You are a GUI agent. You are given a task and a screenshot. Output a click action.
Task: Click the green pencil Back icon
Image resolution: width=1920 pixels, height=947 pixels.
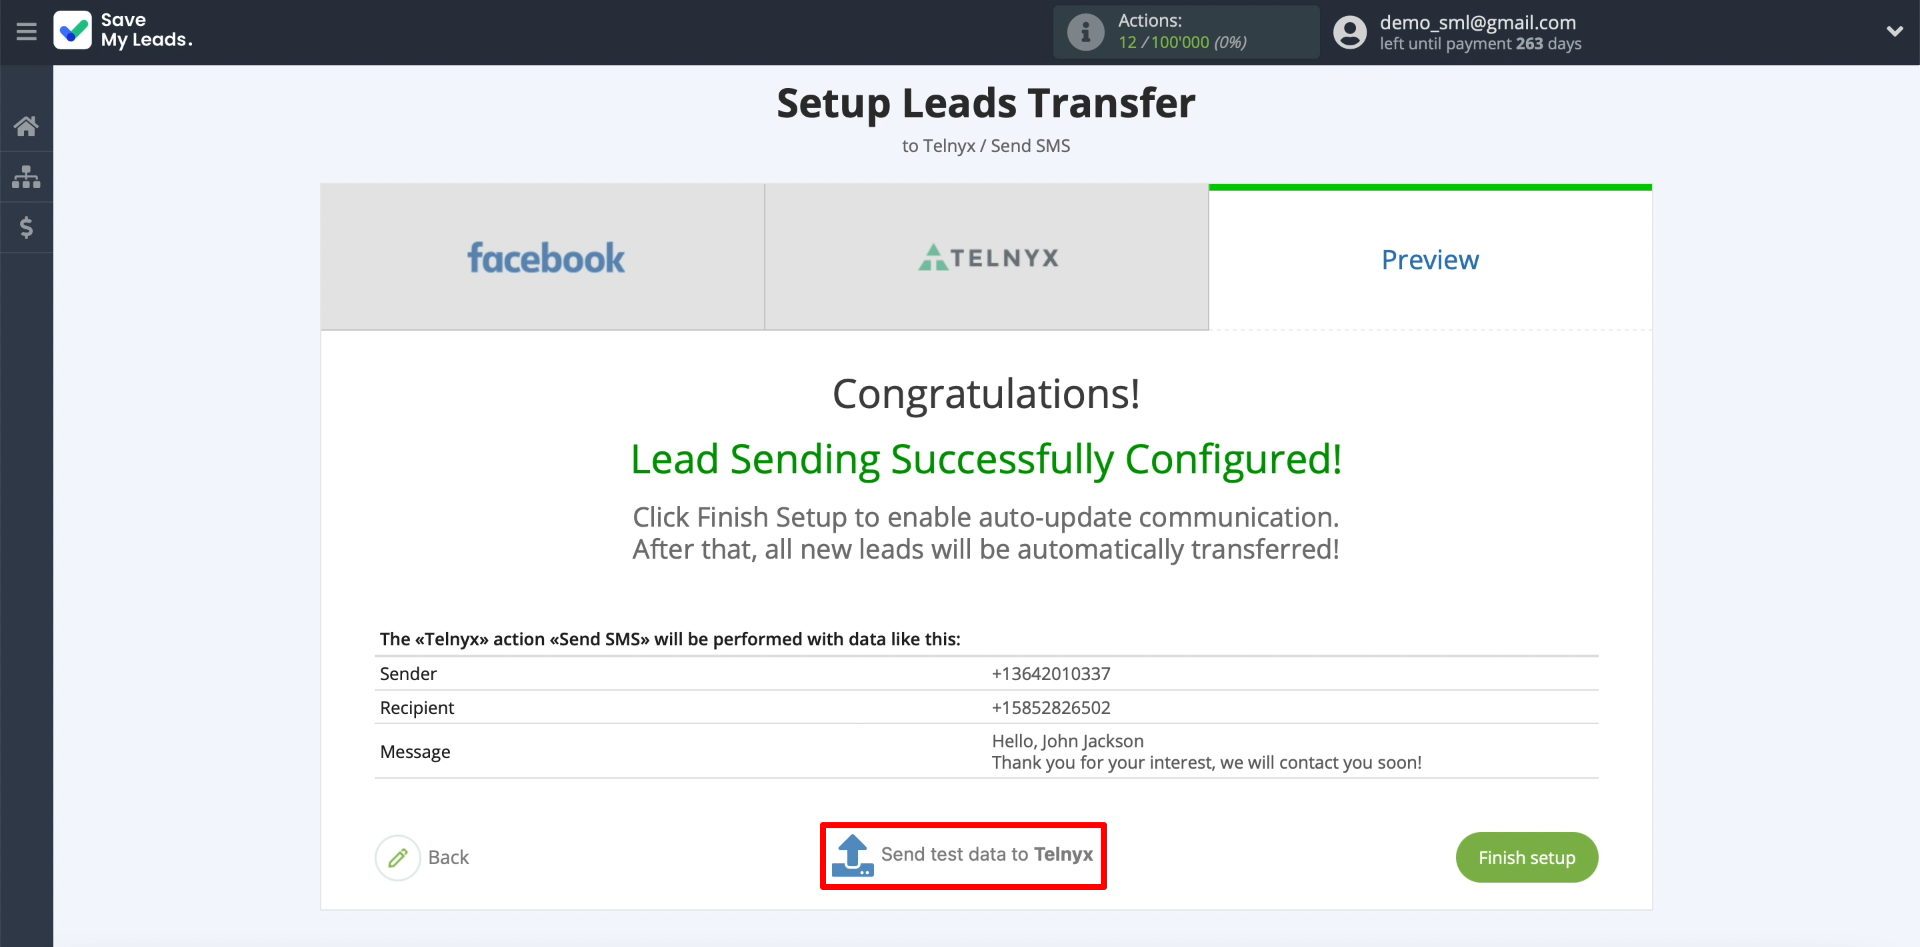(x=398, y=857)
